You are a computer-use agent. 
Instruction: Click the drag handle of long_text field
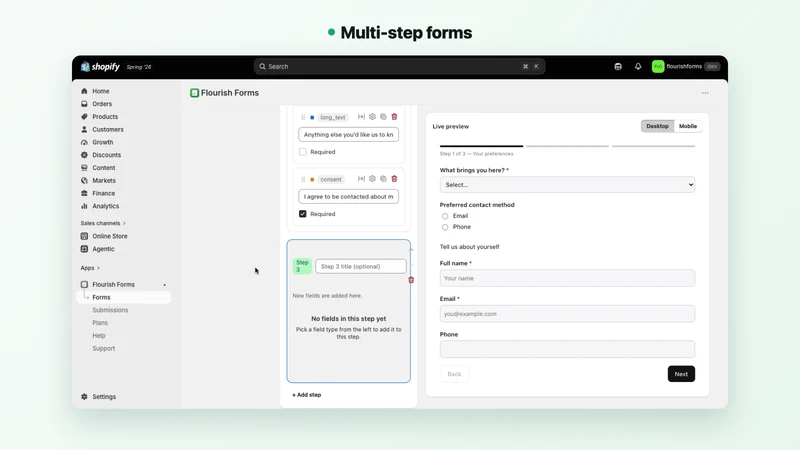(x=303, y=117)
